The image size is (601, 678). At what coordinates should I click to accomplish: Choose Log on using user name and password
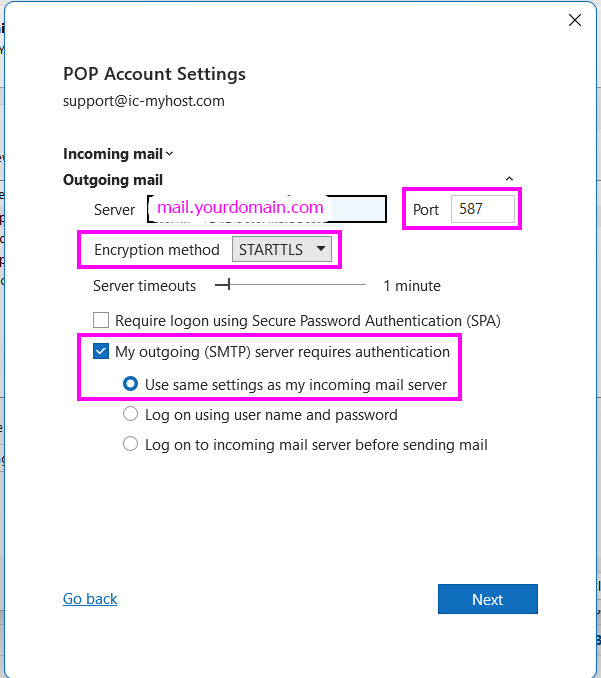tap(130, 414)
